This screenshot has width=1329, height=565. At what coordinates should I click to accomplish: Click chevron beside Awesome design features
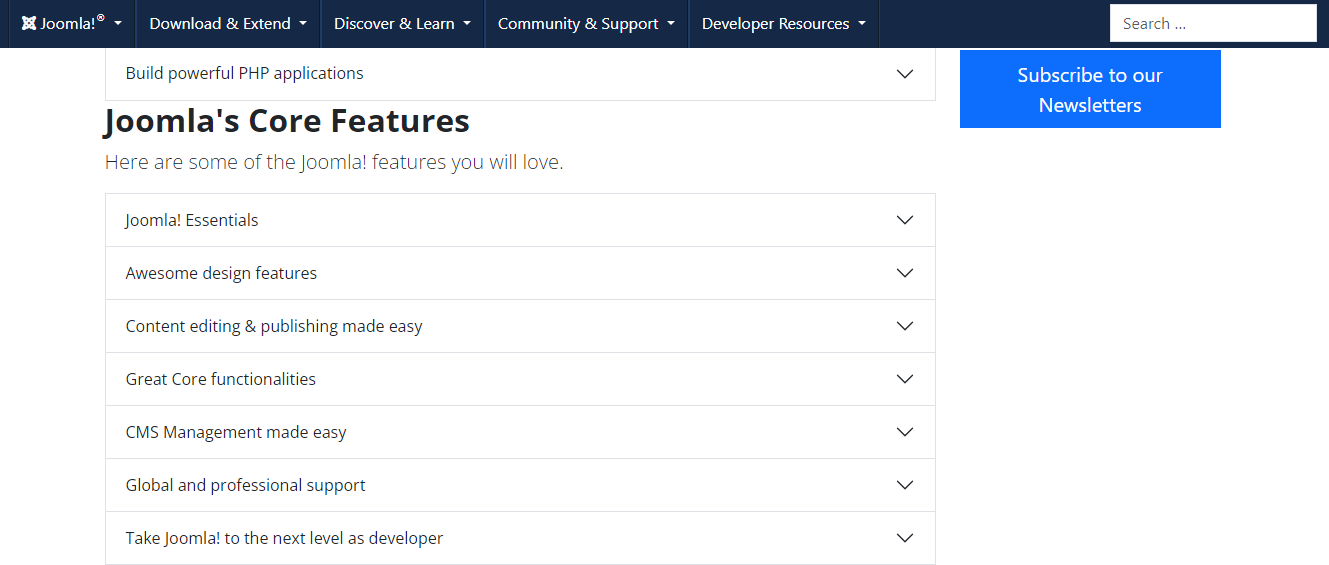pyautogui.click(x=905, y=273)
